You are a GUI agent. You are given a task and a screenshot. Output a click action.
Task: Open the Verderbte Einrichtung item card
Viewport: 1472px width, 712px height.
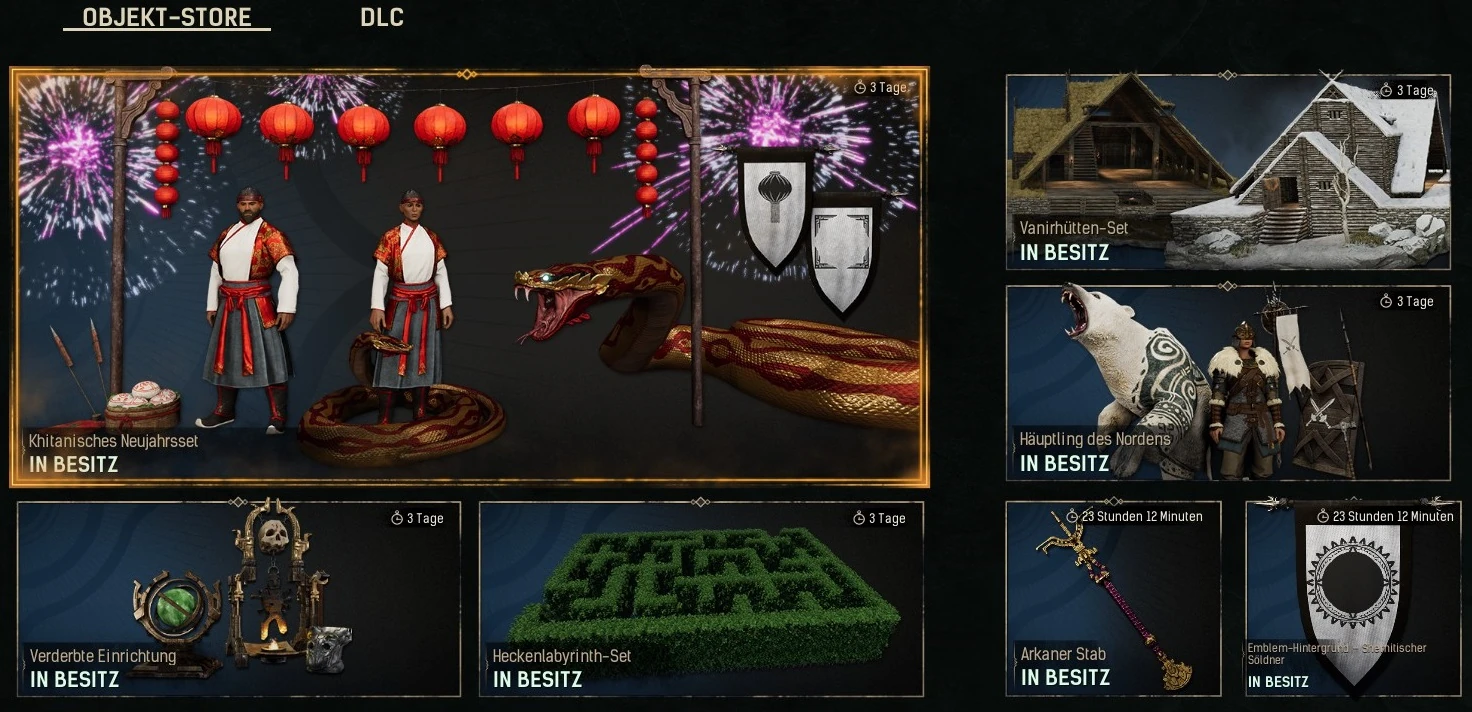pos(239,598)
